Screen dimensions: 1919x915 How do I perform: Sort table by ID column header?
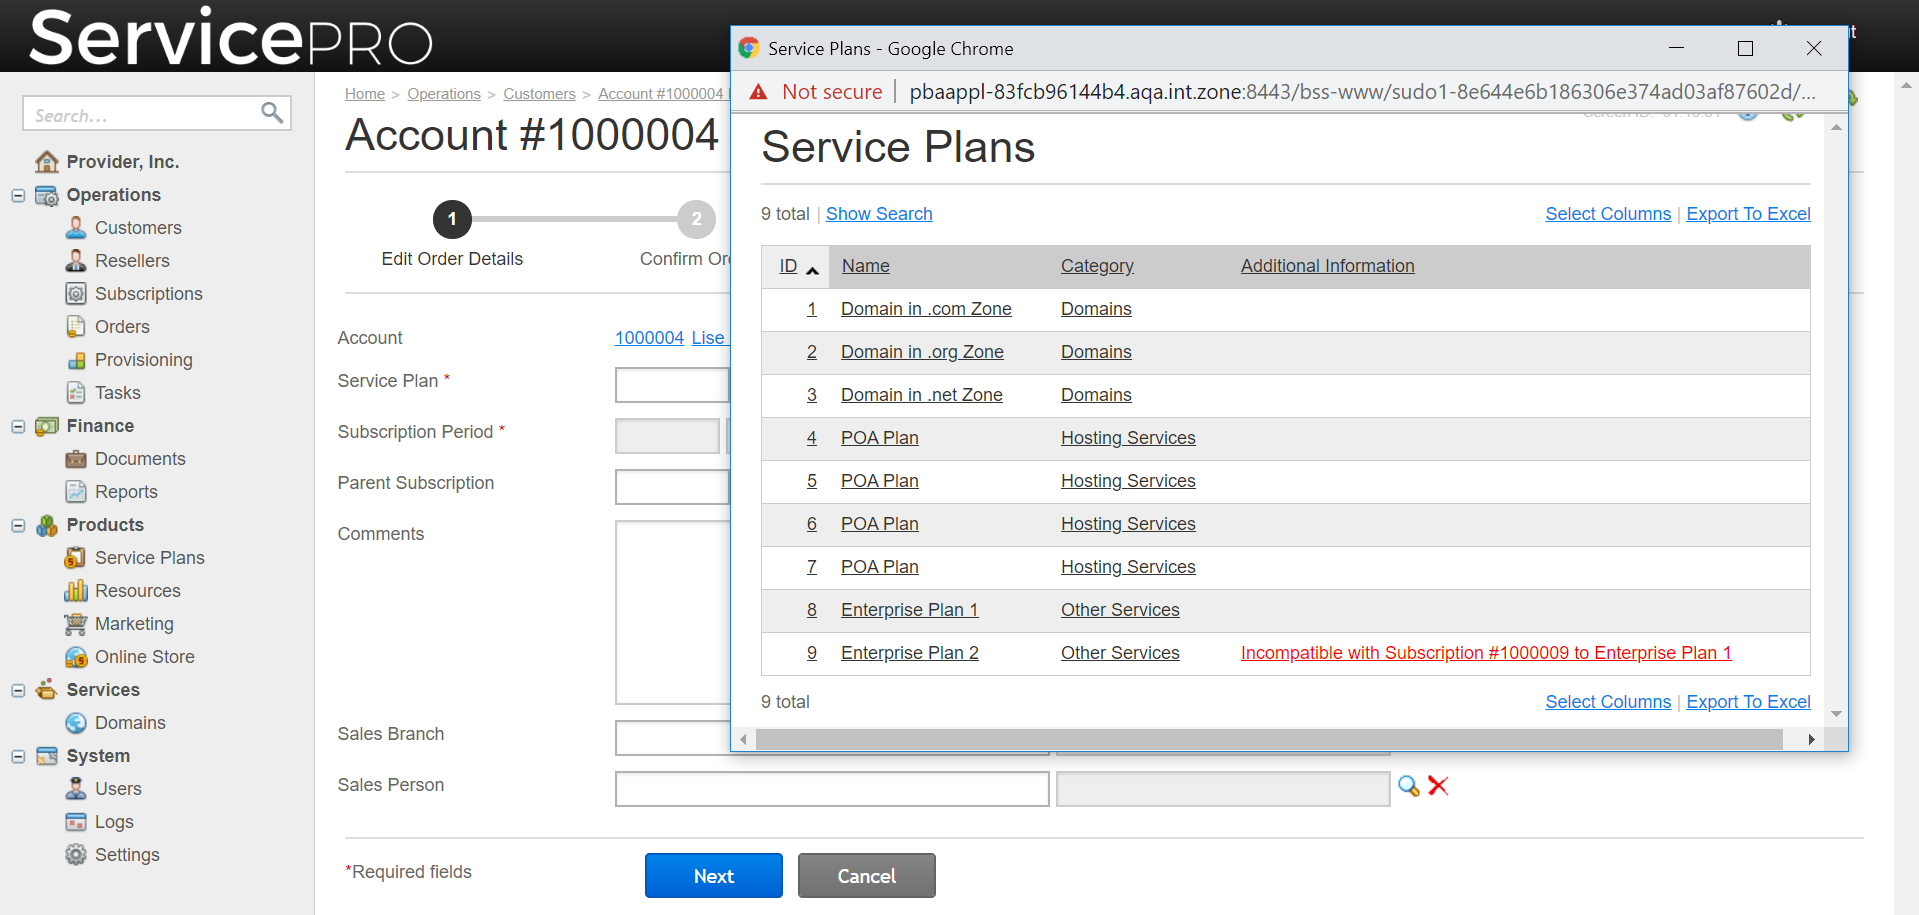pos(788,266)
